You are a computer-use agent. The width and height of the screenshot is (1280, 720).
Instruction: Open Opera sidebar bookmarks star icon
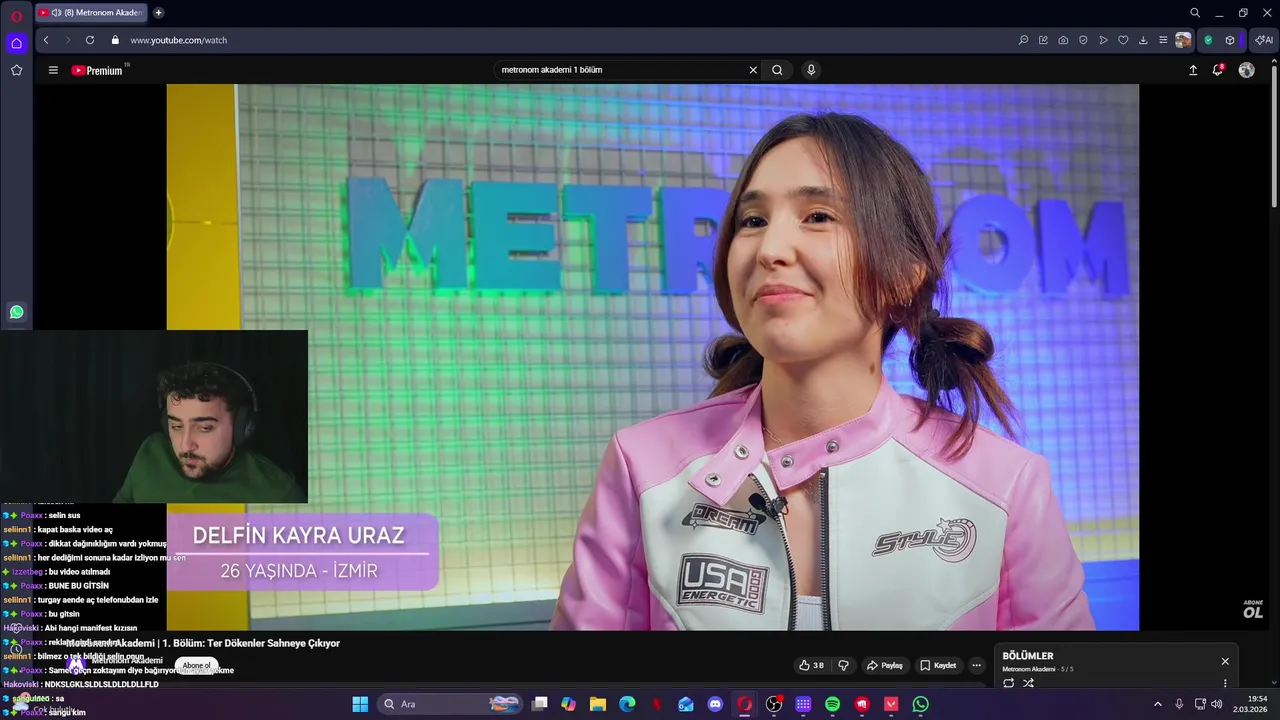pyautogui.click(x=16, y=70)
